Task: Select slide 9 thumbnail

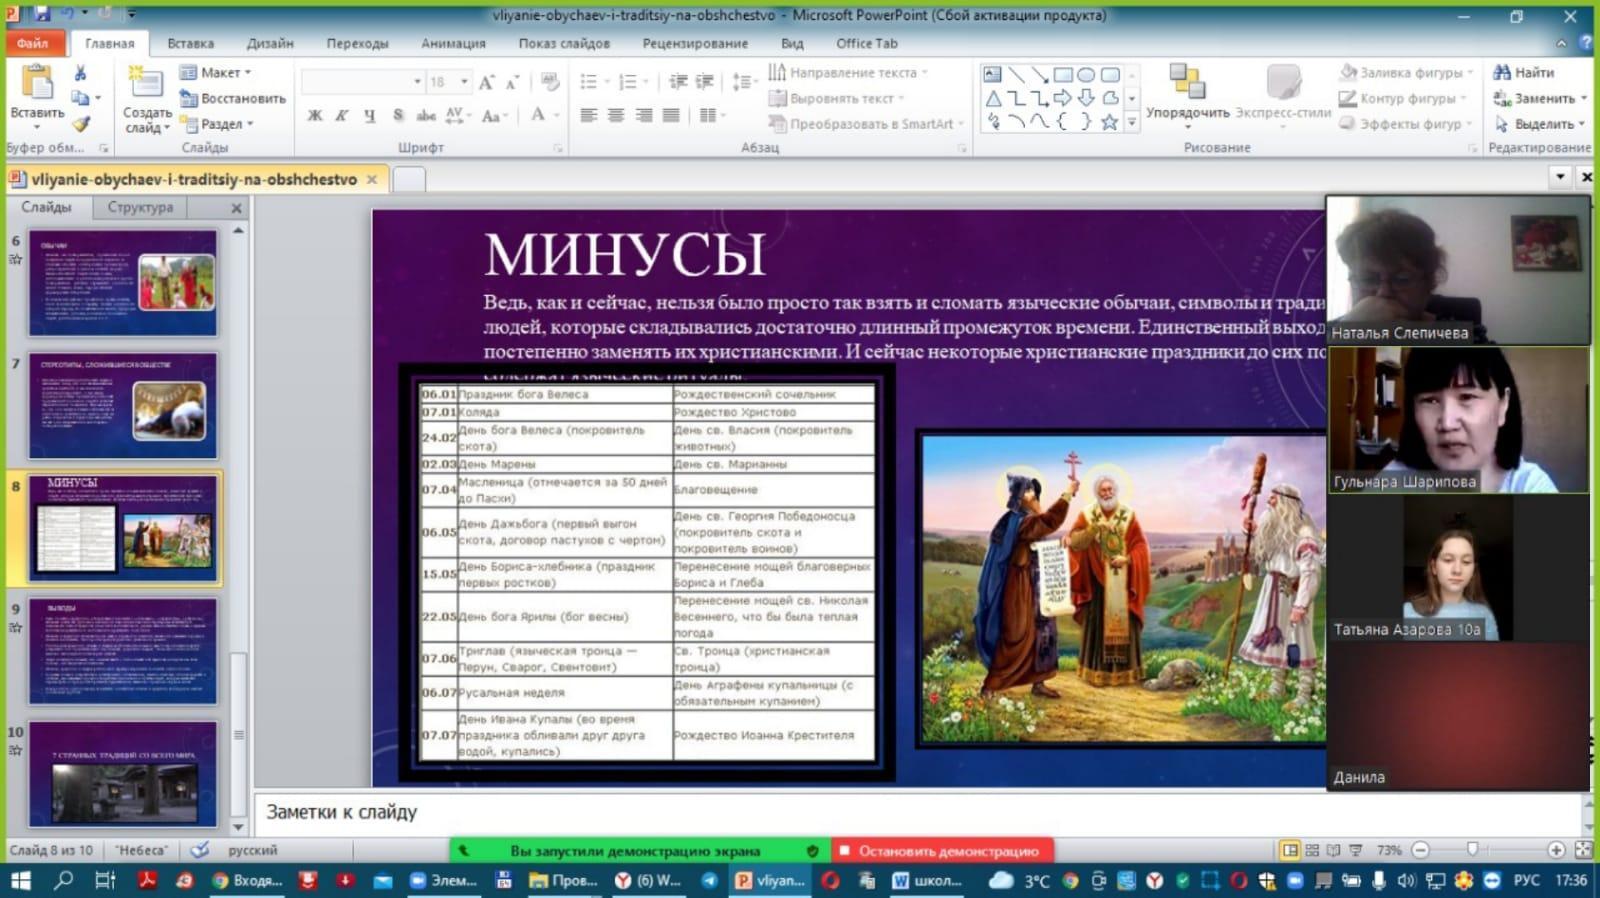Action: 123,651
